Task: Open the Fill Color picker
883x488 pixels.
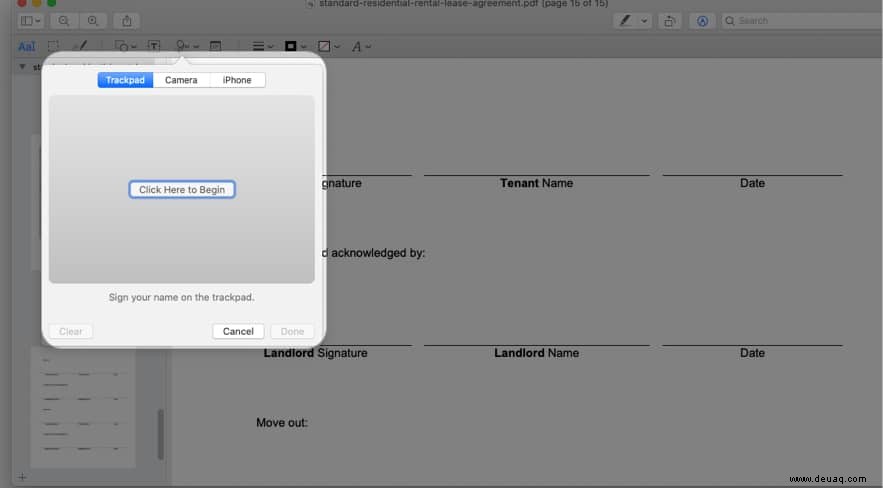Action: [328, 46]
